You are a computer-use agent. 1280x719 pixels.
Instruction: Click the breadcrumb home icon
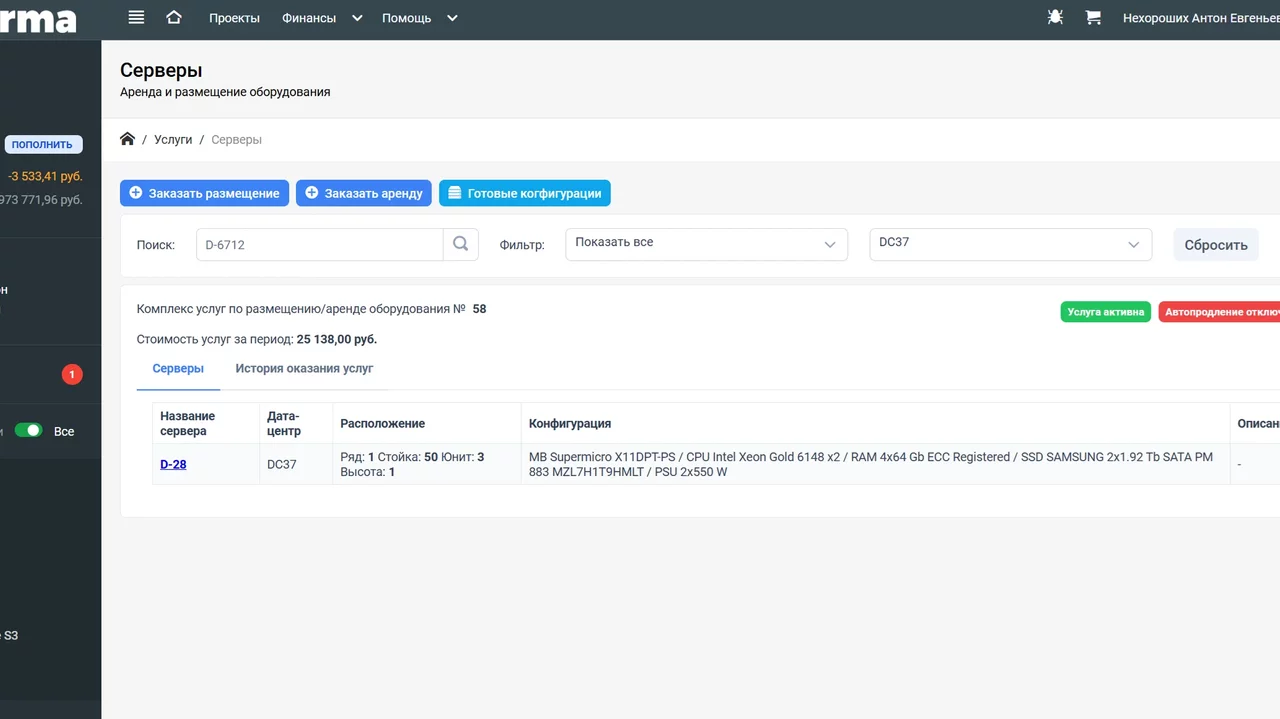pyautogui.click(x=127, y=139)
